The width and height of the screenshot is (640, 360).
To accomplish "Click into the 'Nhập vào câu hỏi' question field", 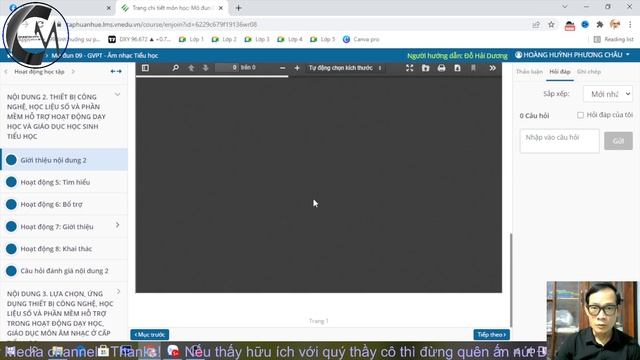I will point(560,141).
